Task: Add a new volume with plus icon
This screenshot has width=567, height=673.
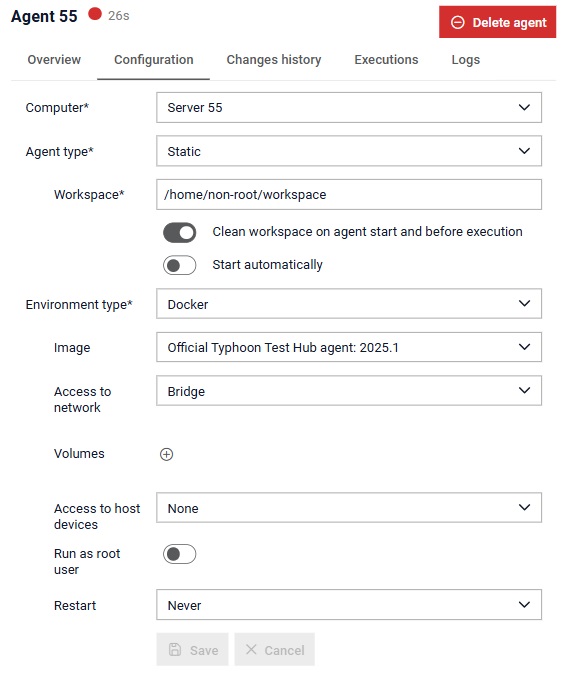Action: (167, 454)
